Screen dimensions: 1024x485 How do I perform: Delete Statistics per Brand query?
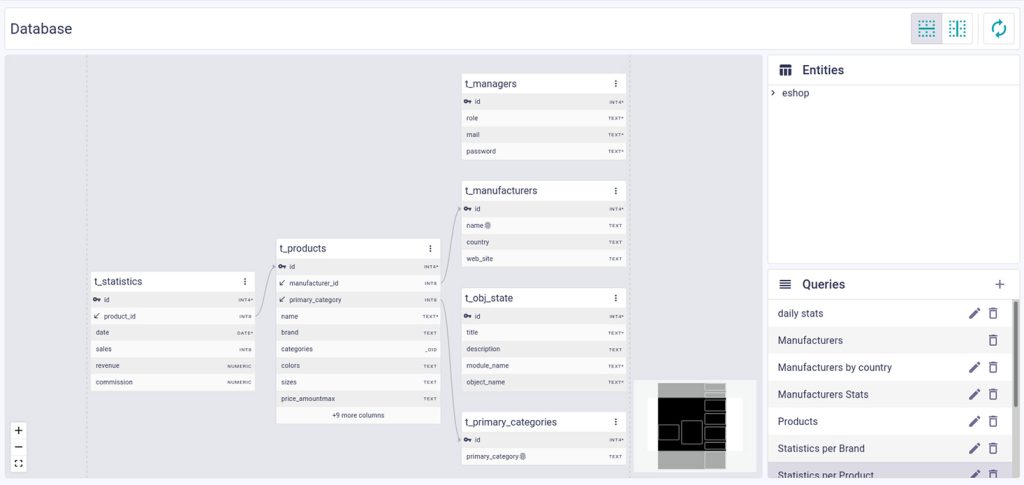click(x=993, y=448)
